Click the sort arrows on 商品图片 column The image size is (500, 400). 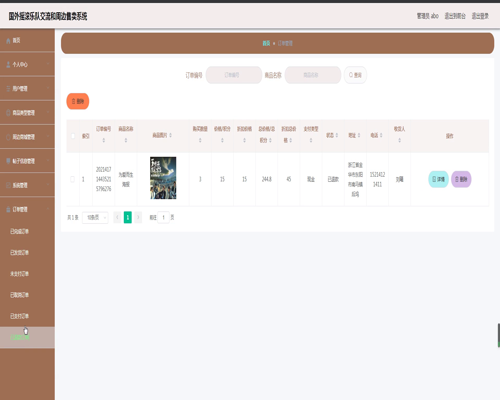click(x=170, y=135)
